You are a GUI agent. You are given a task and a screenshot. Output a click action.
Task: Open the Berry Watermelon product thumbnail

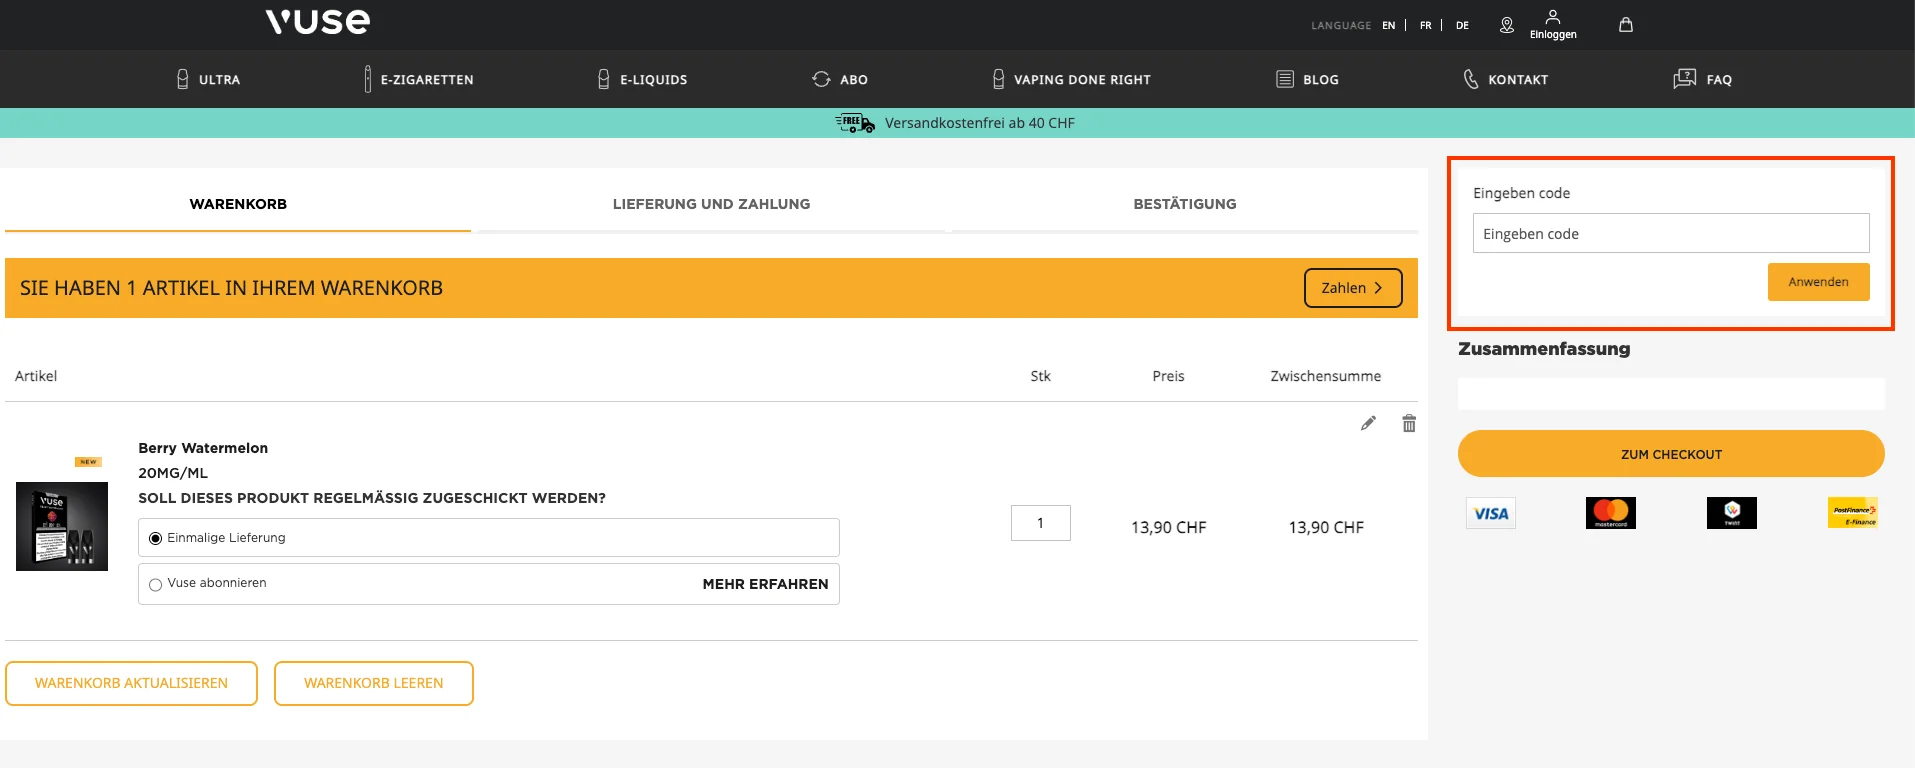click(x=62, y=526)
